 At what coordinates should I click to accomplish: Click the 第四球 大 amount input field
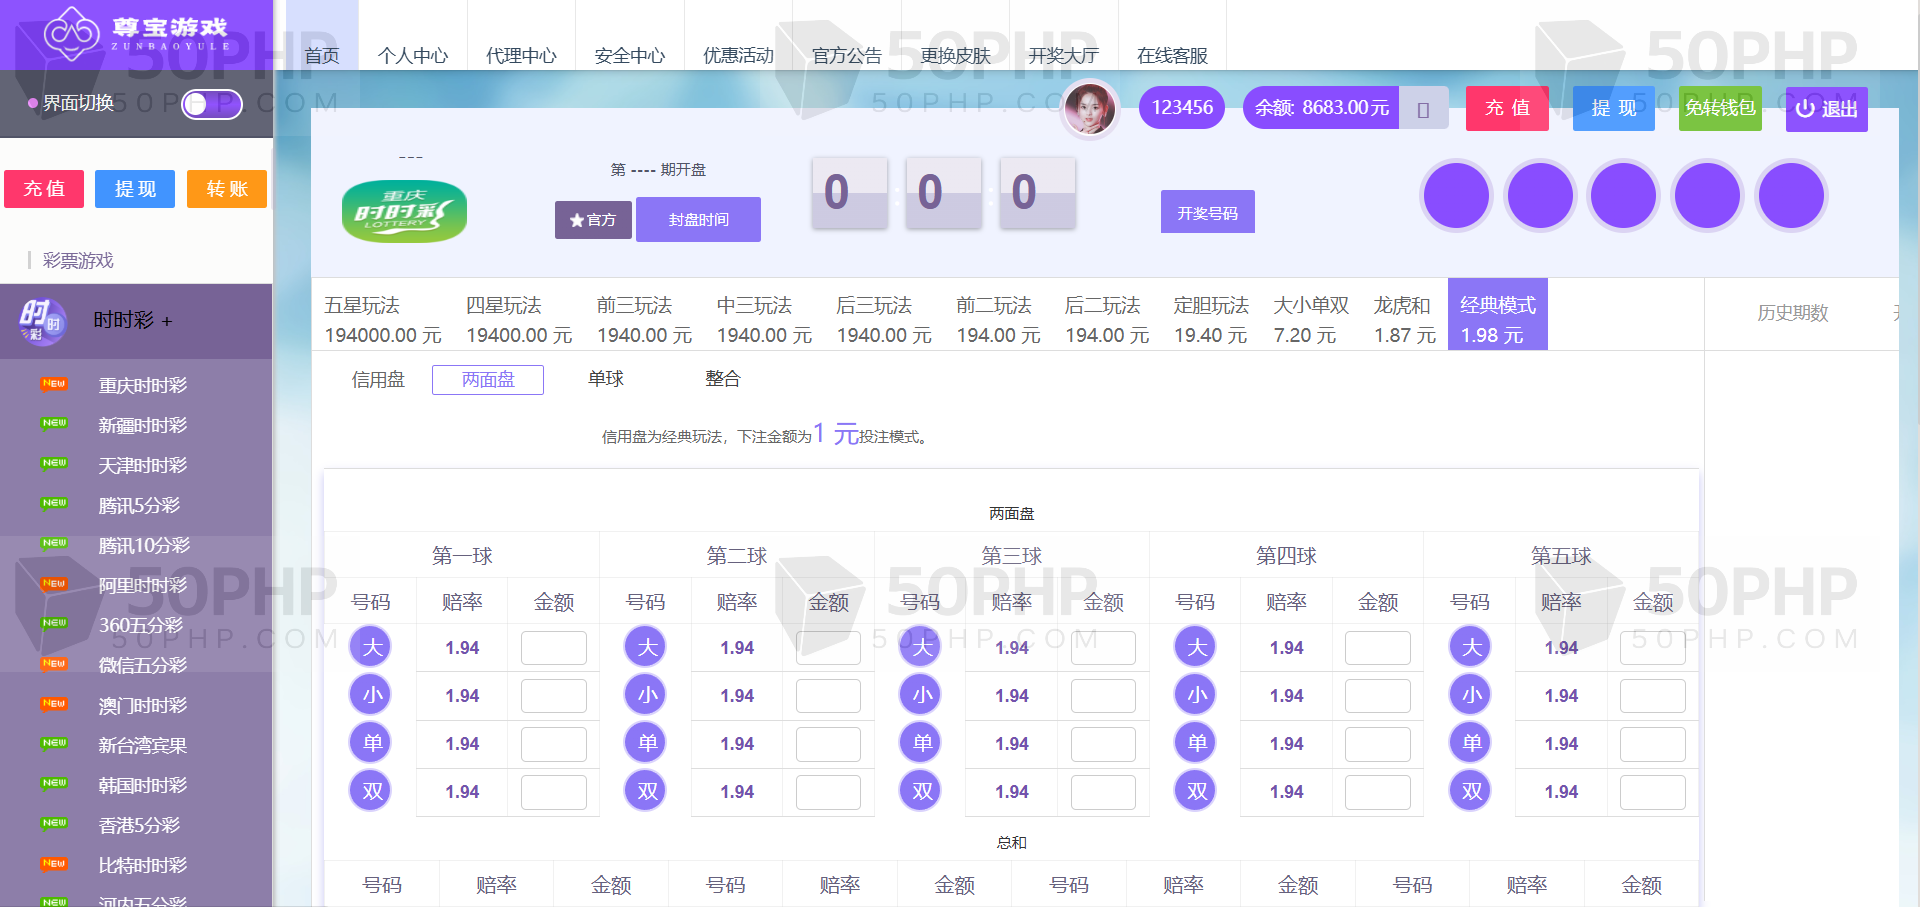[1377, 648]
